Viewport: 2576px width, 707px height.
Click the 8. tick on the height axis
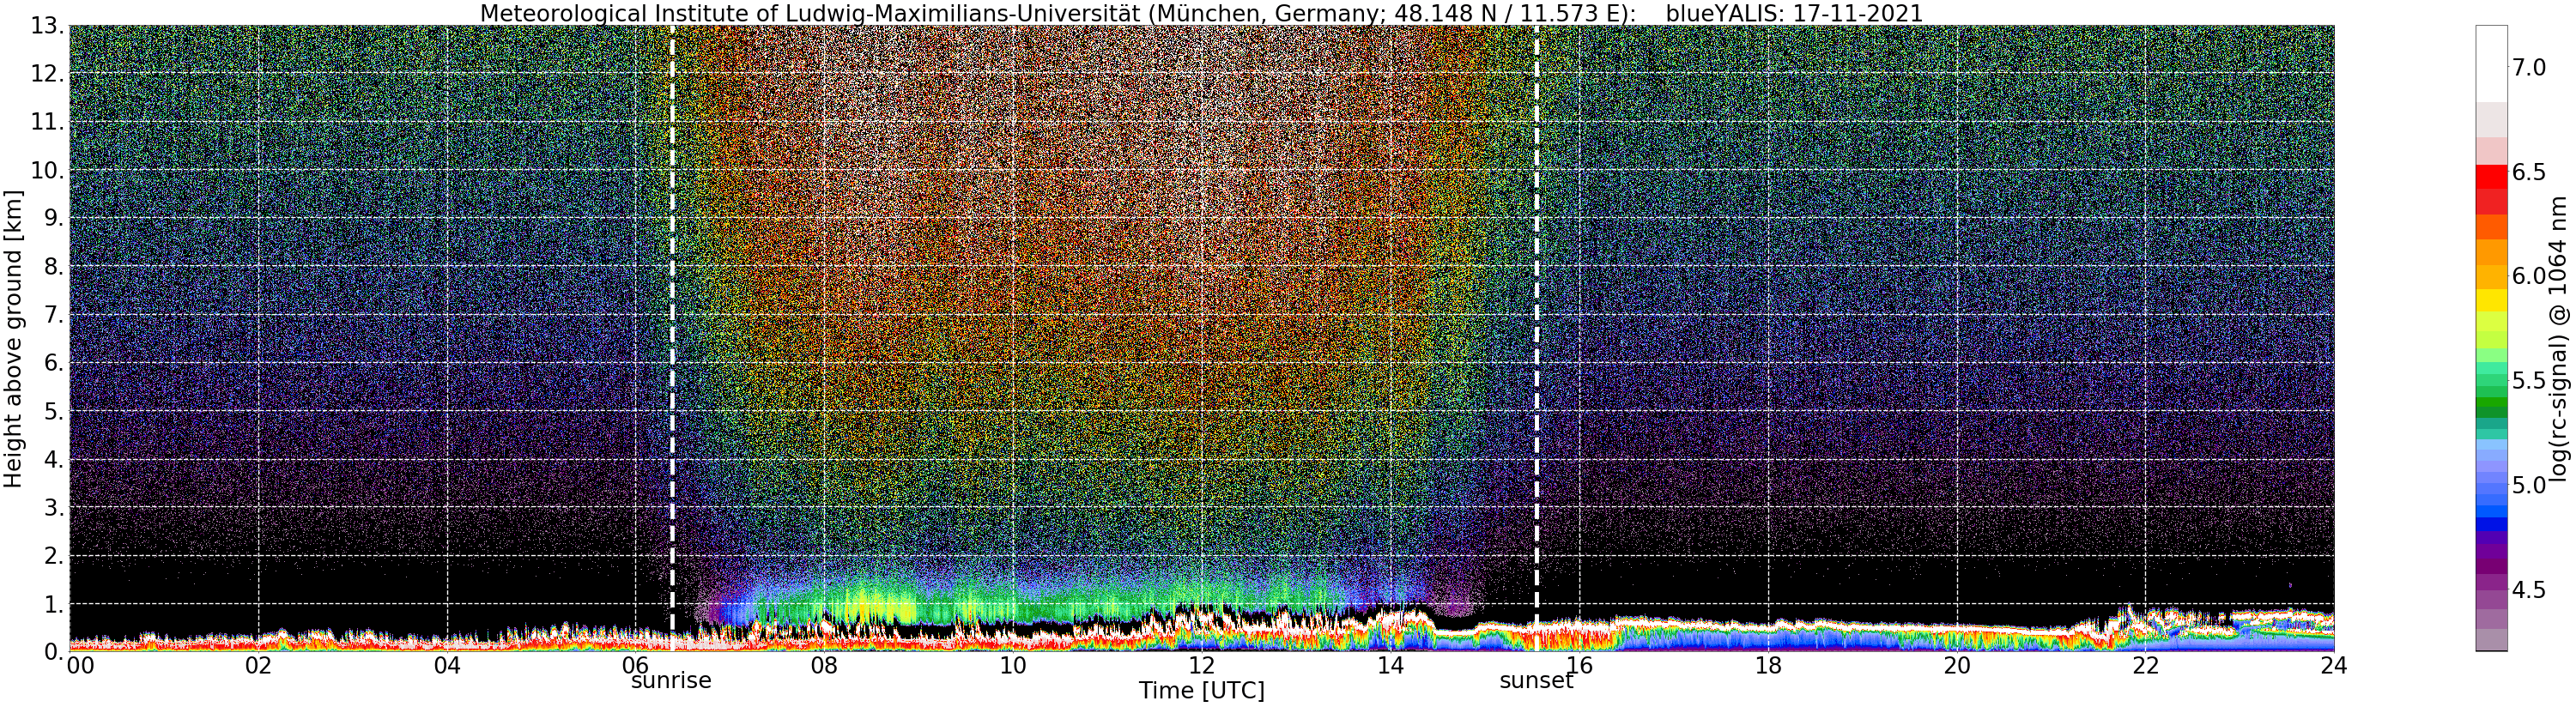click(53, 267)
